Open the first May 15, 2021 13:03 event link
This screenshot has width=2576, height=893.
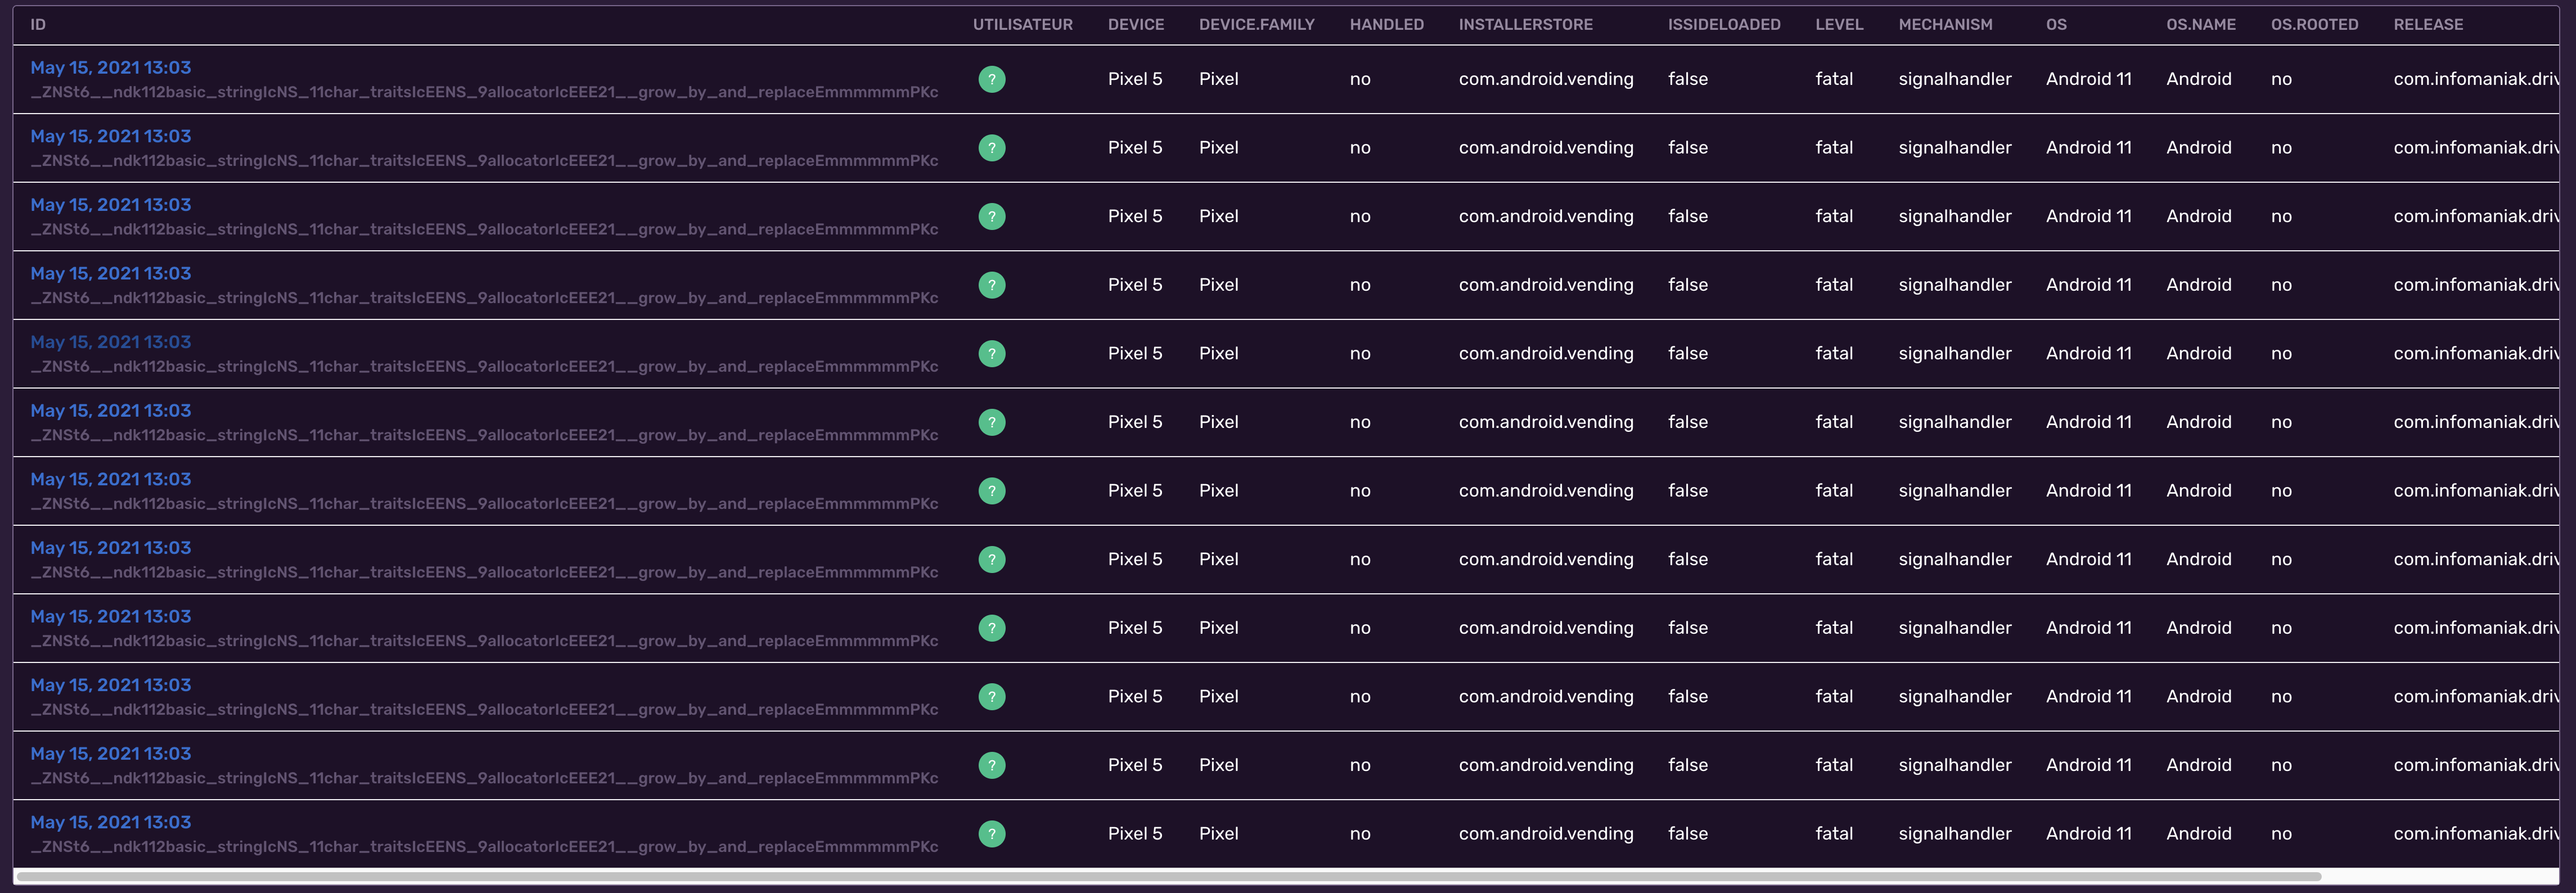[x=110, y=68]
